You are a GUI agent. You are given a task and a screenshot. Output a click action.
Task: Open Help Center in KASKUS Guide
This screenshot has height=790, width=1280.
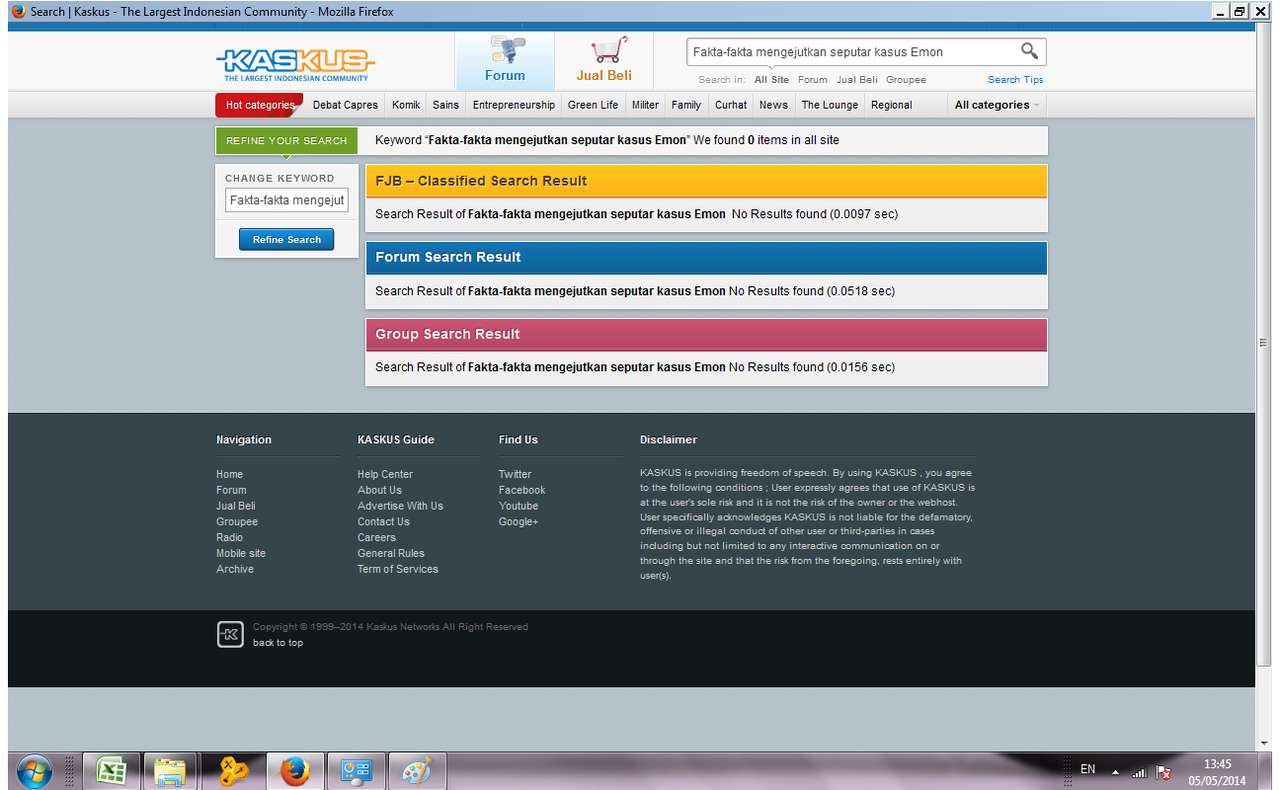point(385,474)
